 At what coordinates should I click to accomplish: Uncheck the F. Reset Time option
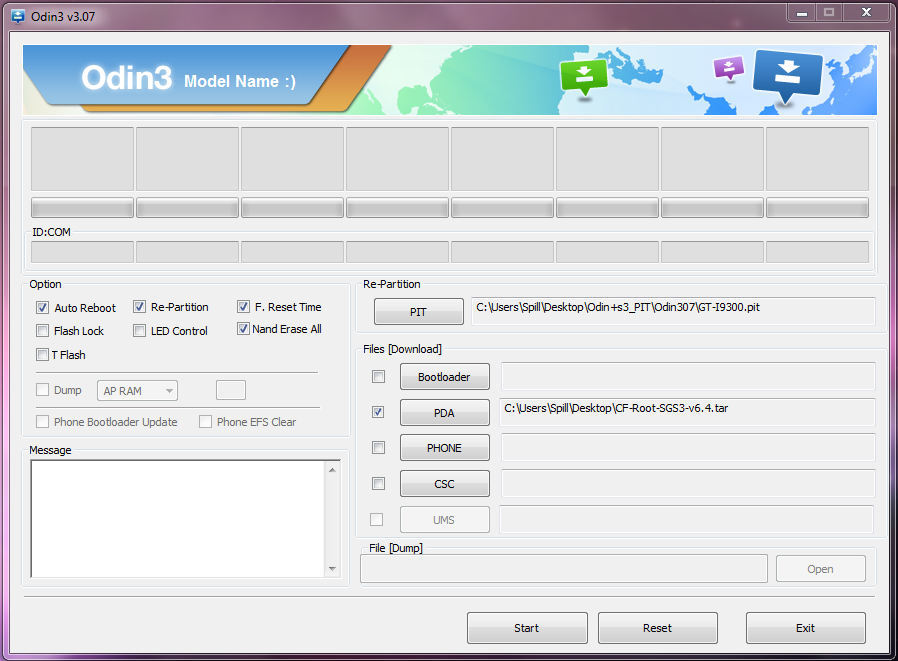click(243, 307)
